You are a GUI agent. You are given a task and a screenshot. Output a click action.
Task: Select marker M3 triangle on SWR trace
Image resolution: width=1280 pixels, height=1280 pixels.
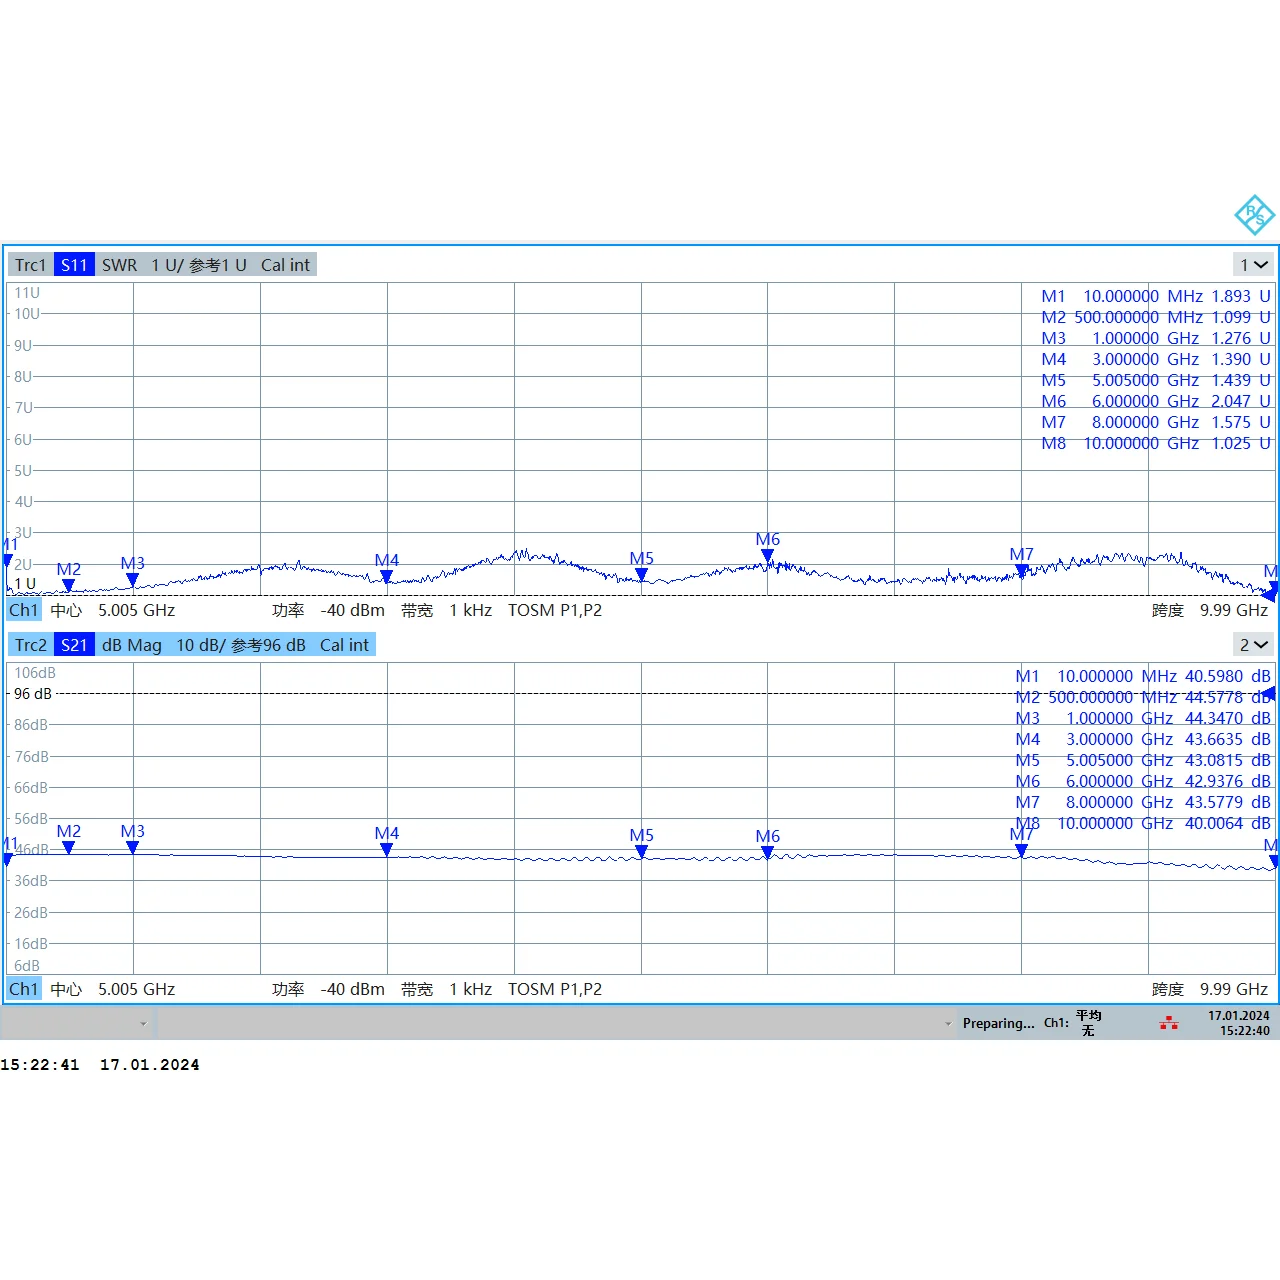tap(132, 580)
